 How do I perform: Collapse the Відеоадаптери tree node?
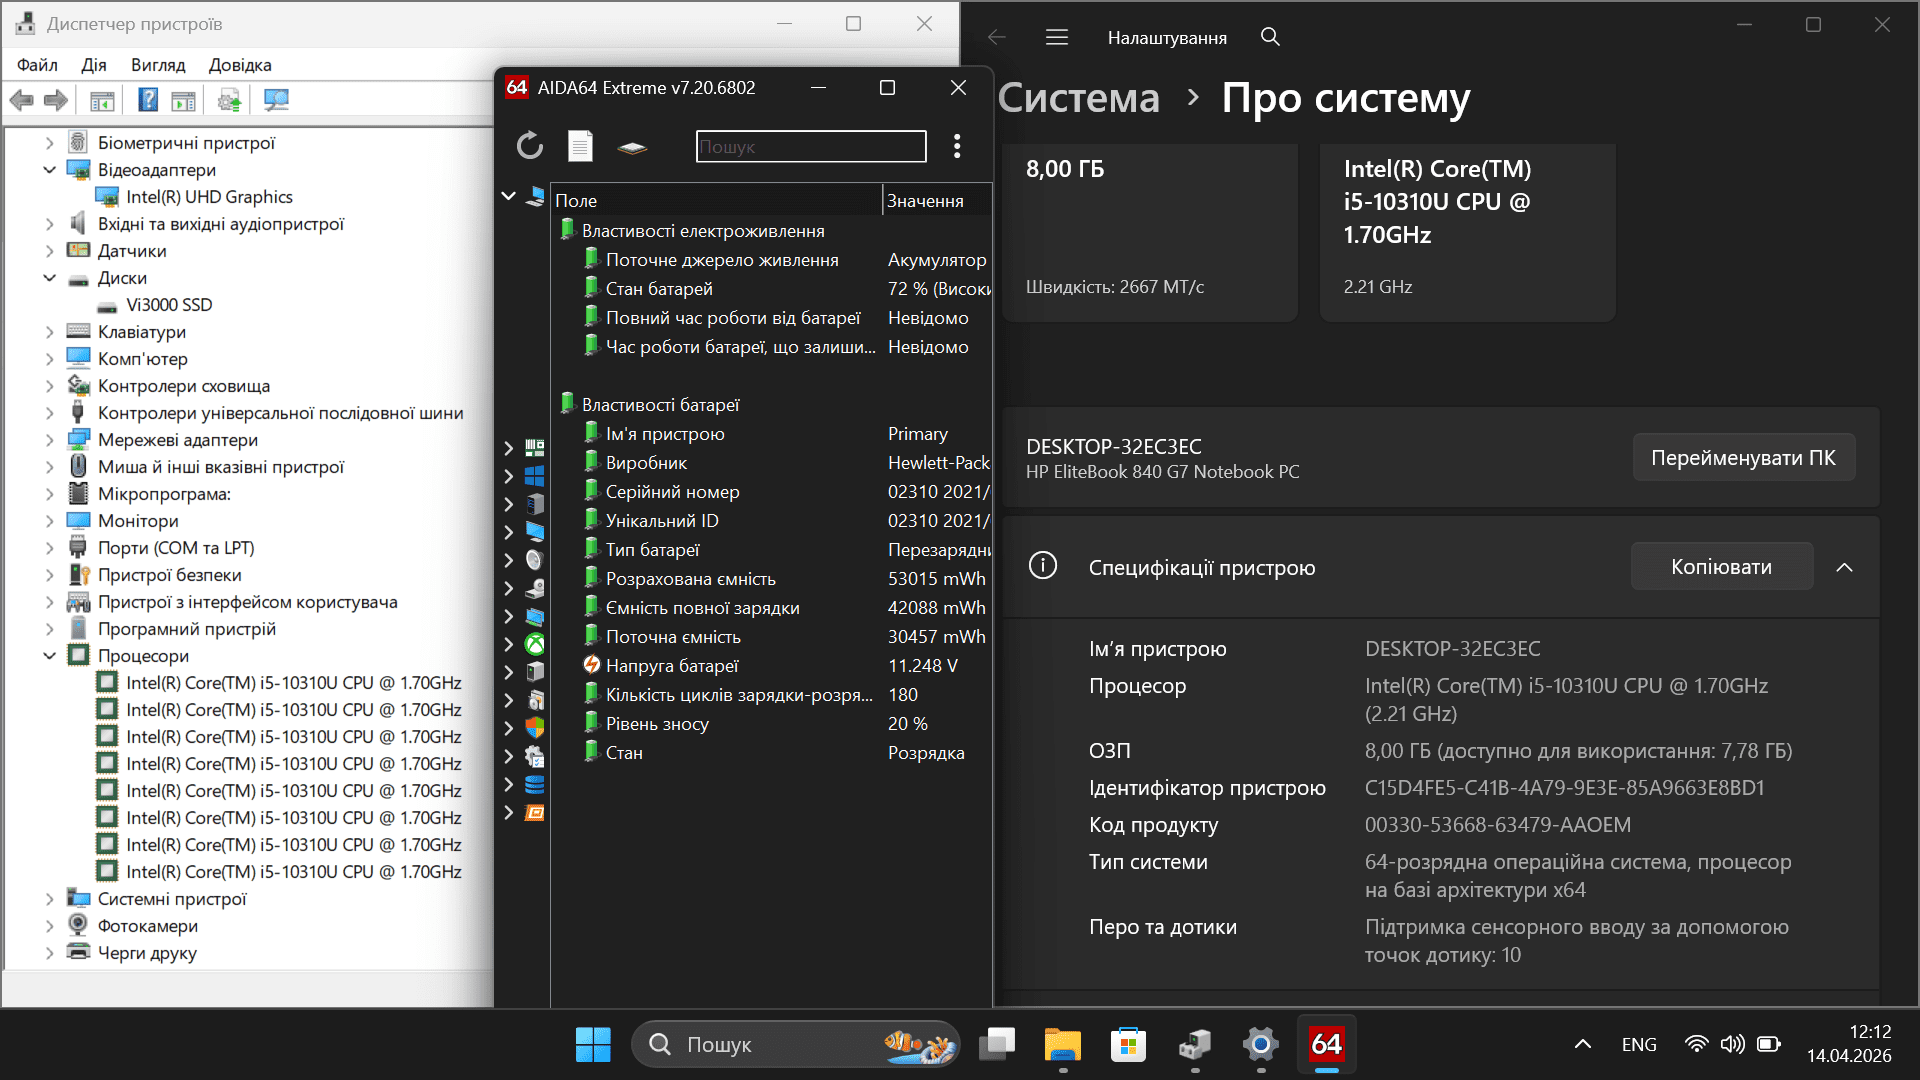pyautogui.click(x=49, y=170)
